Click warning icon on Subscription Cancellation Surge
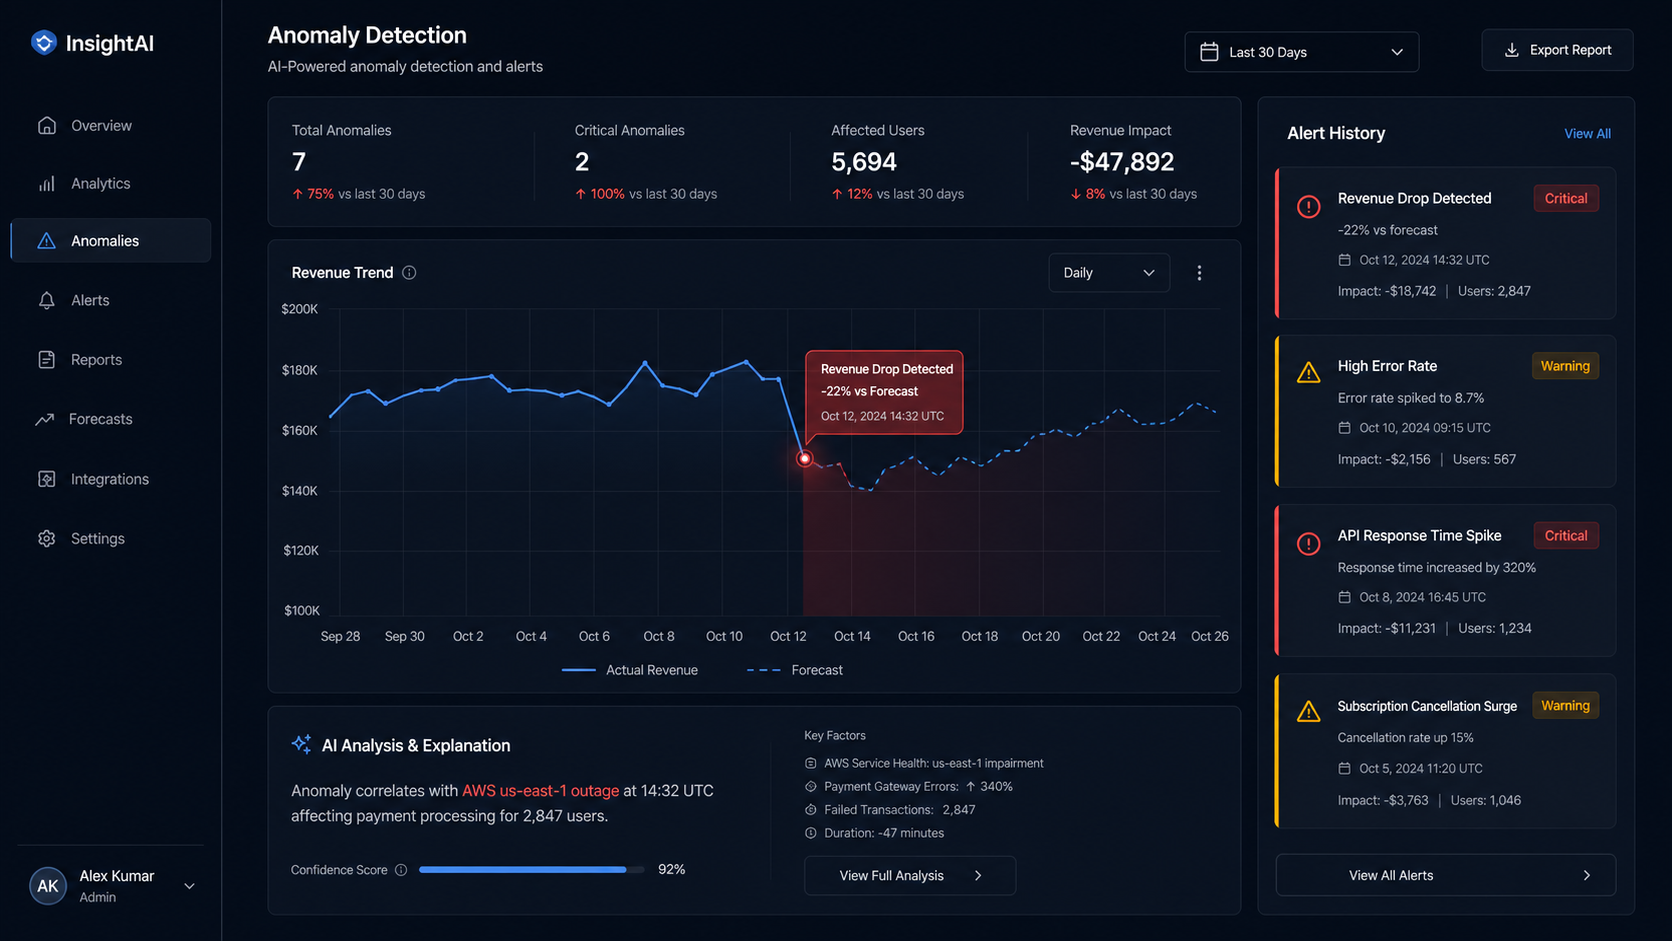Screen dimensions: 1672x941 [x=1308, y=711]
